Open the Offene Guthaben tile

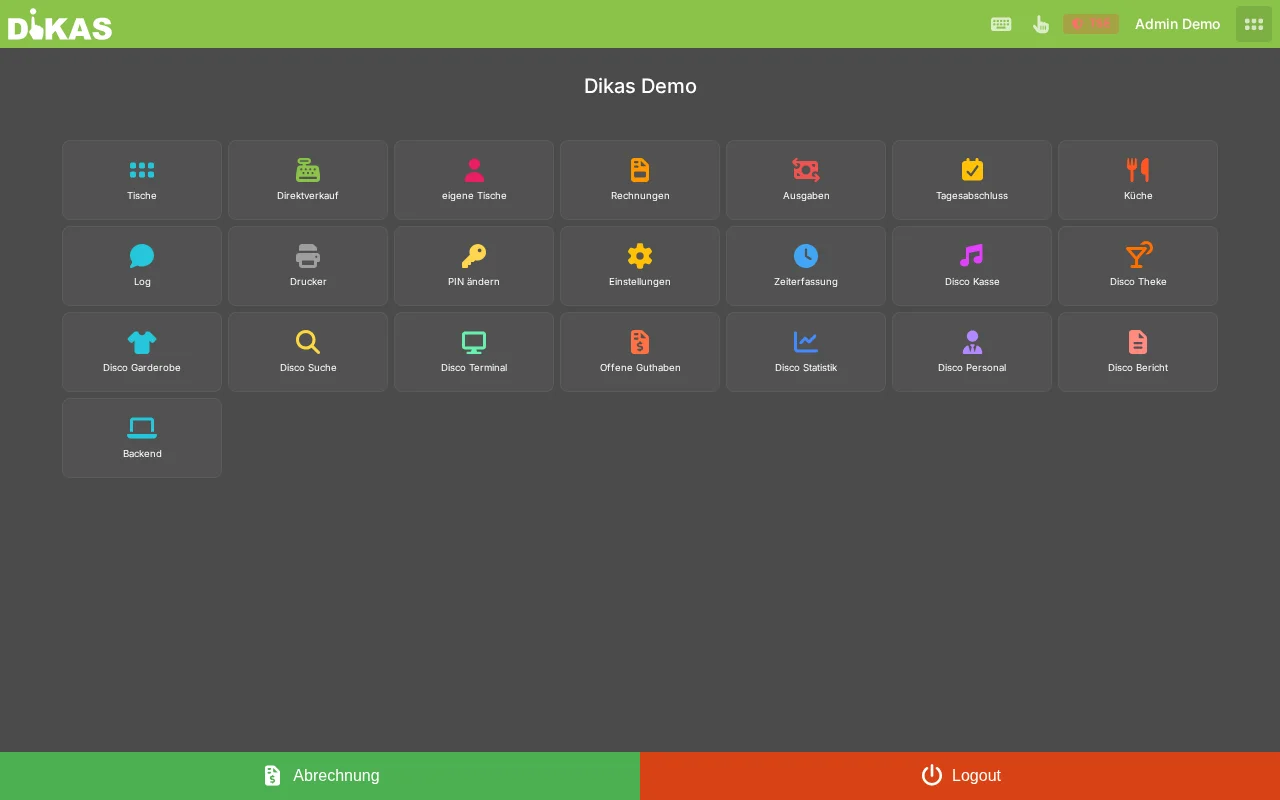[x=640, y=352]
